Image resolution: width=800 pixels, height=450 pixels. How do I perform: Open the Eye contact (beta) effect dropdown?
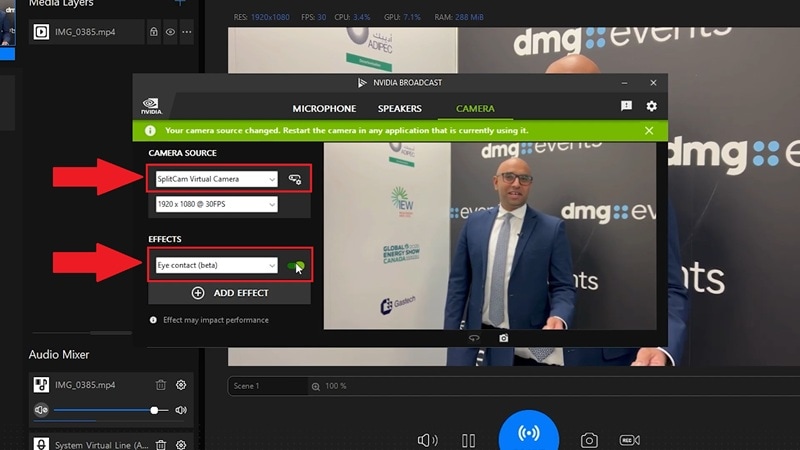217,265
